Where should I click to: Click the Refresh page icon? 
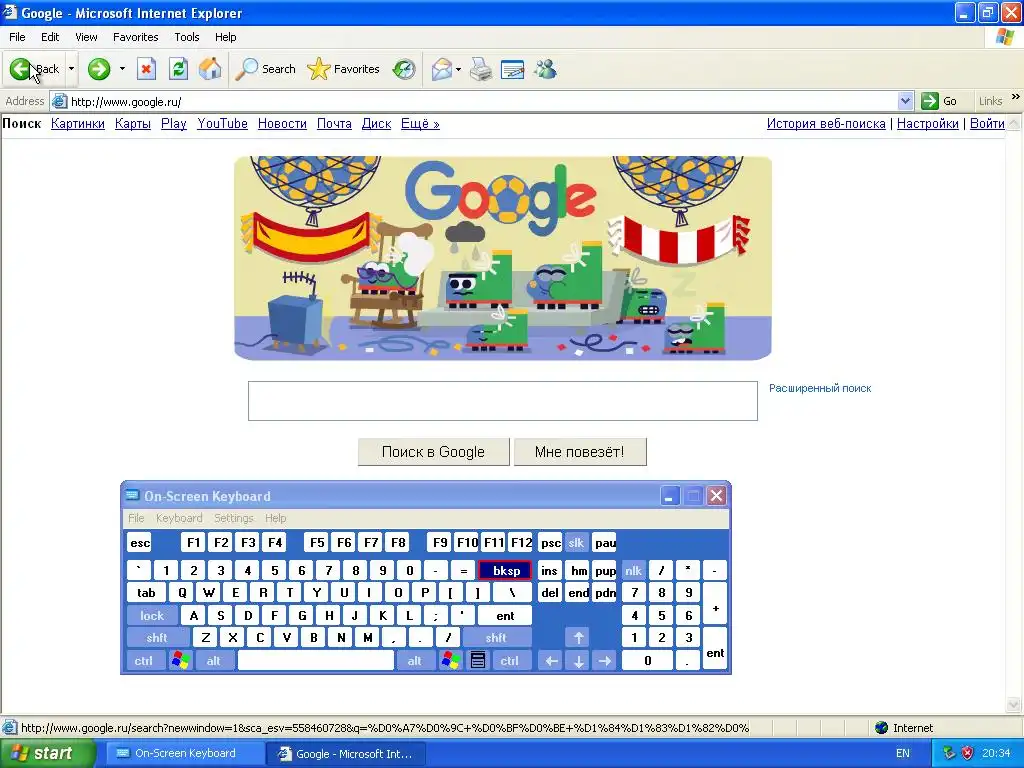click(178, 69)
